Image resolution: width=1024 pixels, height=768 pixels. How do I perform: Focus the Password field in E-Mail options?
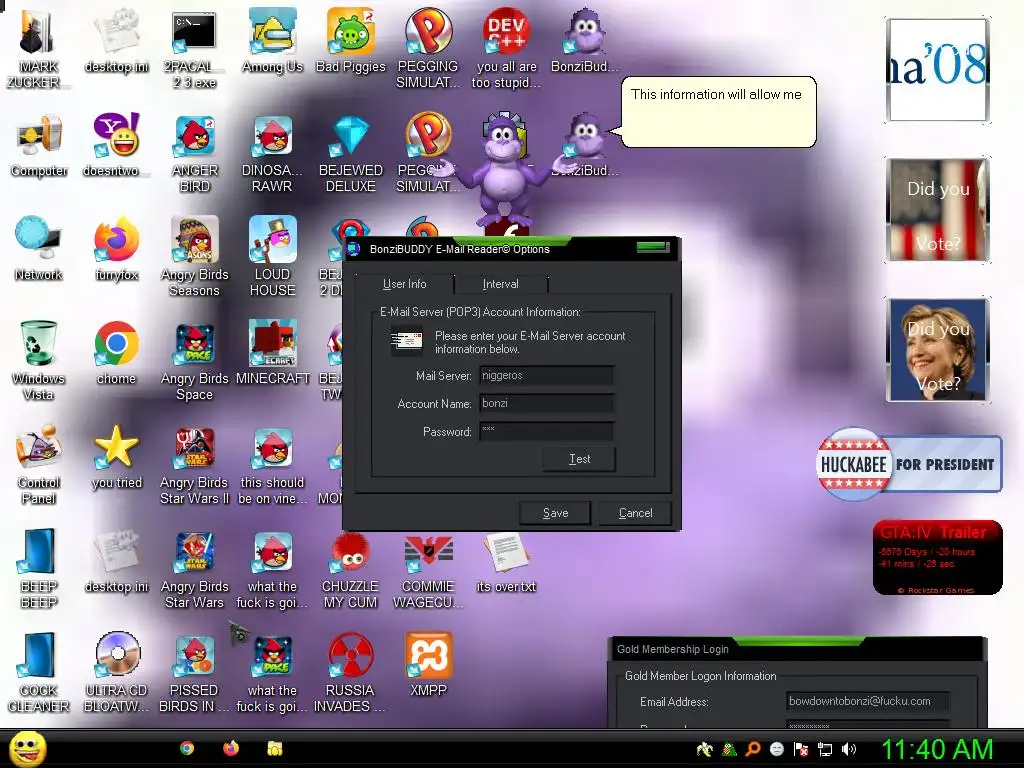(547, 431)
